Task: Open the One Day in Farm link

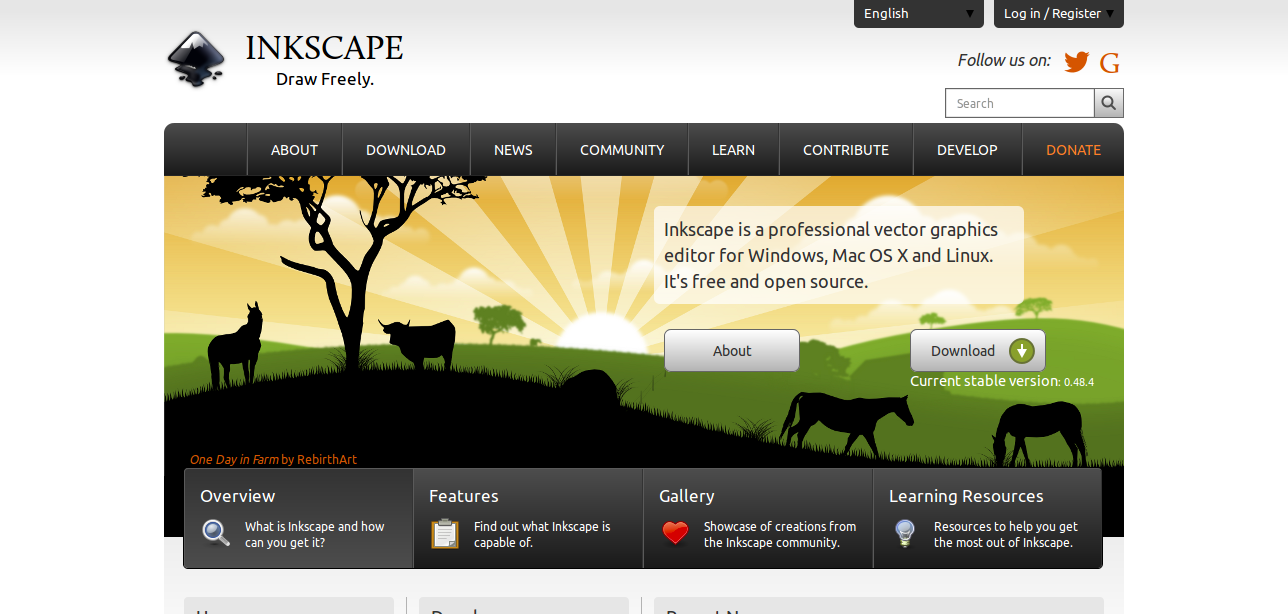Action: click(234, 460)
